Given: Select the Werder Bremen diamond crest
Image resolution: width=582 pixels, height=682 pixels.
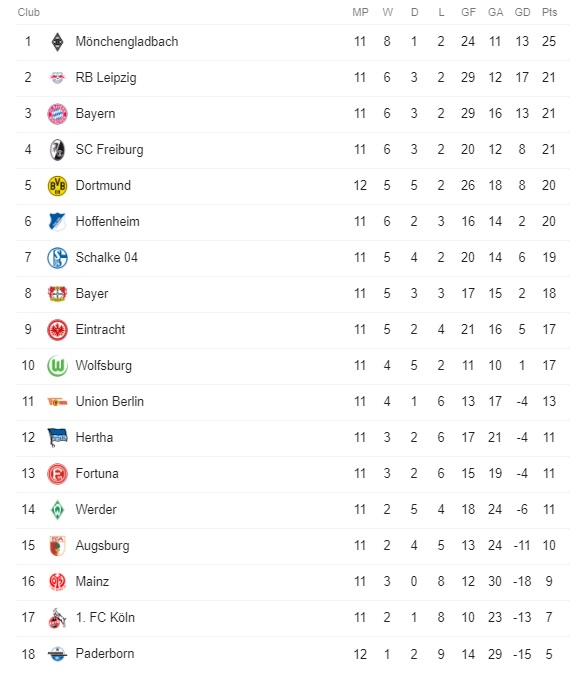Looking at the screenshot, I should (57, 510).
